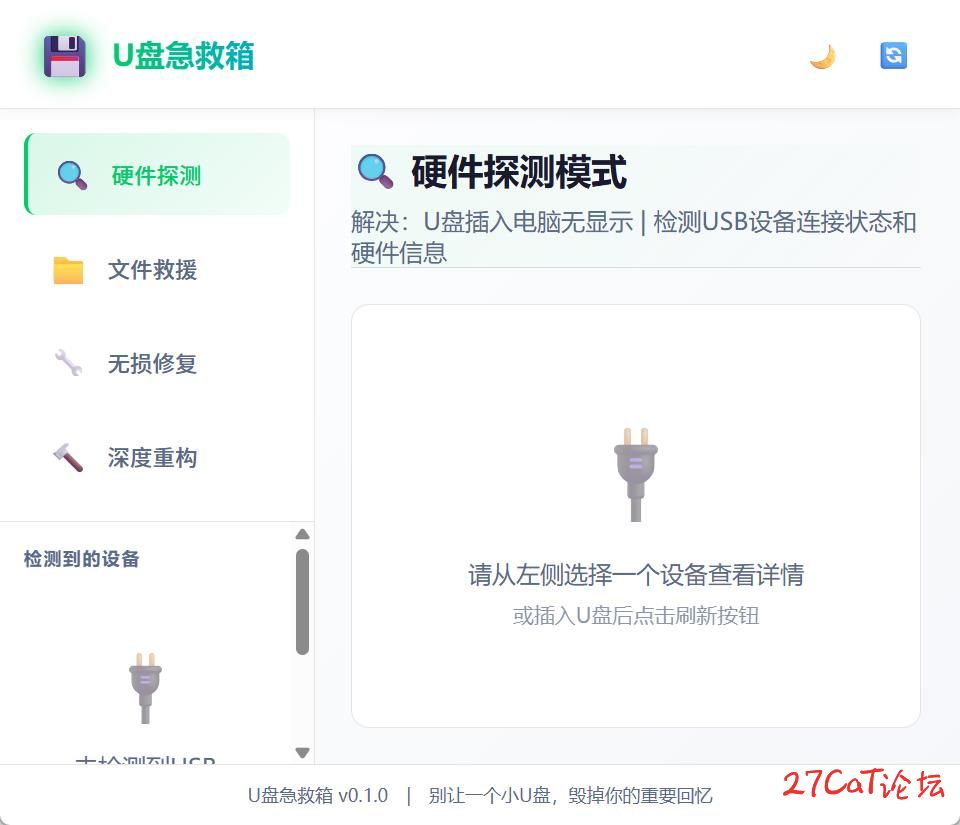960x825 pixels.
Task: Switch to the 硬件探测 tab
Action: (x=156, y=176)
